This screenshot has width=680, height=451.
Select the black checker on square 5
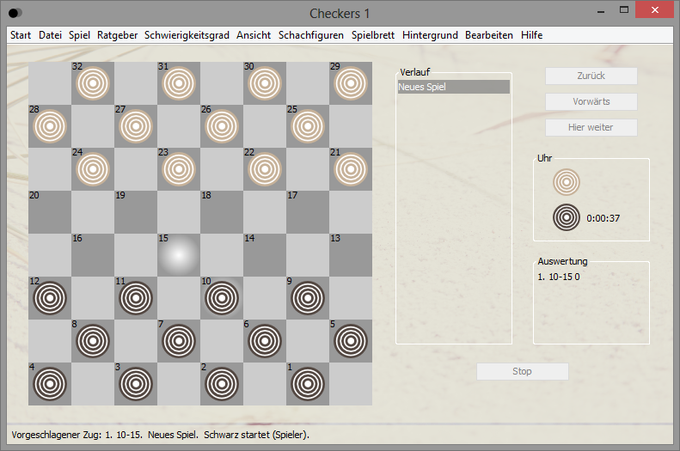point(350,341)
